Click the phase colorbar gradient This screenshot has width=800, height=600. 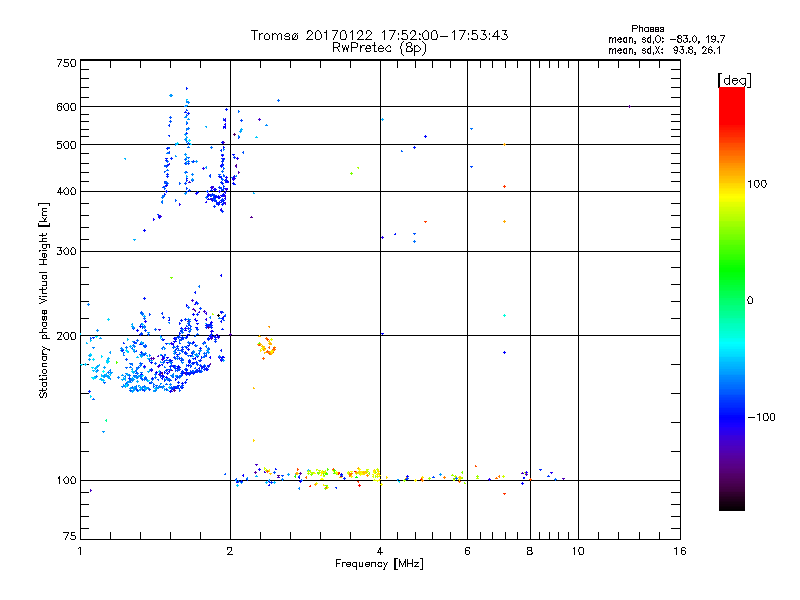tap(732, 298)
